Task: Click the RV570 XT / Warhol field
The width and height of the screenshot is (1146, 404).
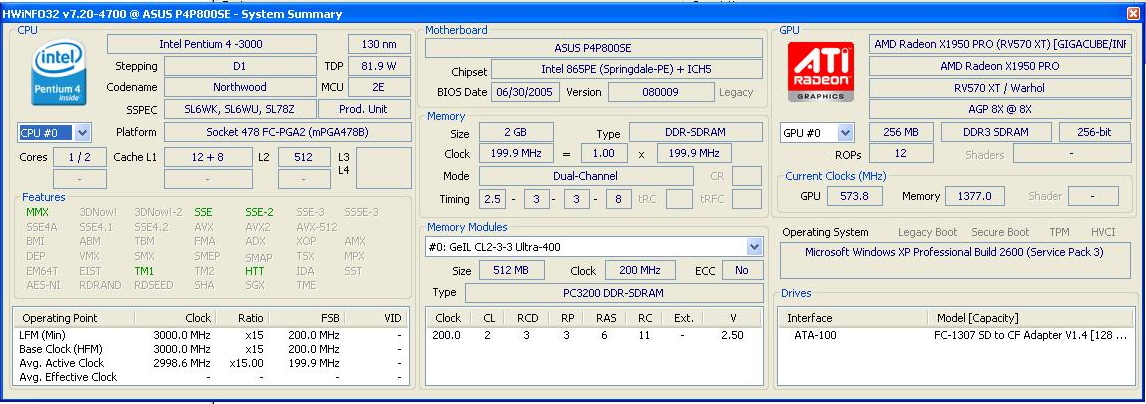Action: tap(999, 88)
